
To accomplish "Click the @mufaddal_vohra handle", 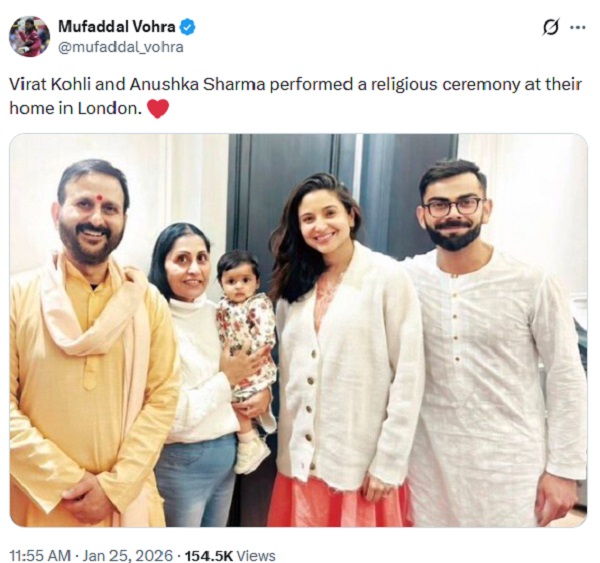I will 120,47.
